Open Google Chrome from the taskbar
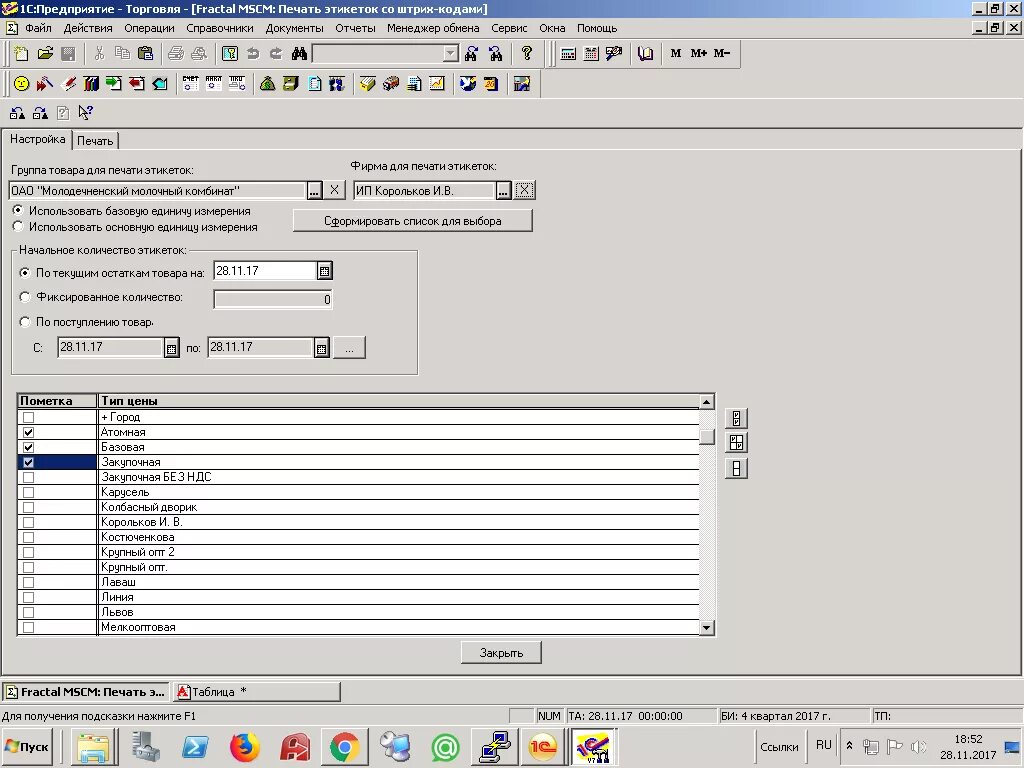 [344, 747]
